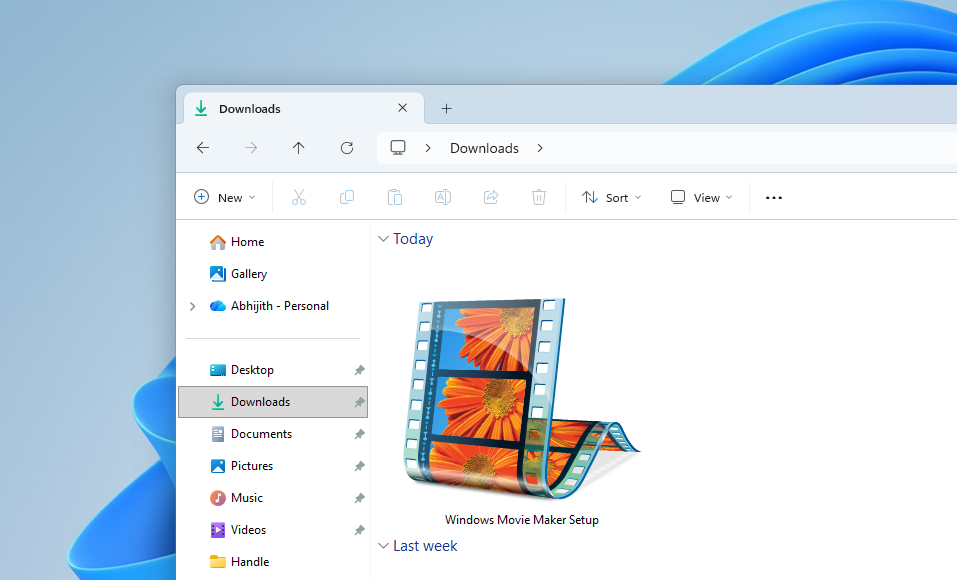The image size is (957, 581).
Task: Click the Rename icon
Action: (x=442, y=197)
